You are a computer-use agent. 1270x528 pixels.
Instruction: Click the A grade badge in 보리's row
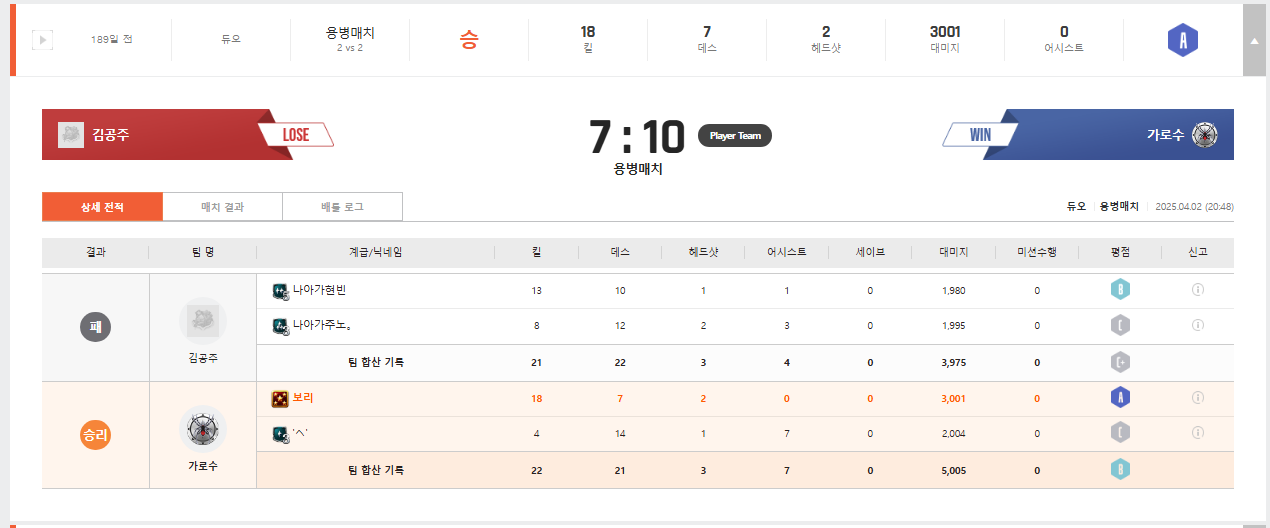tap(1120, 398)
